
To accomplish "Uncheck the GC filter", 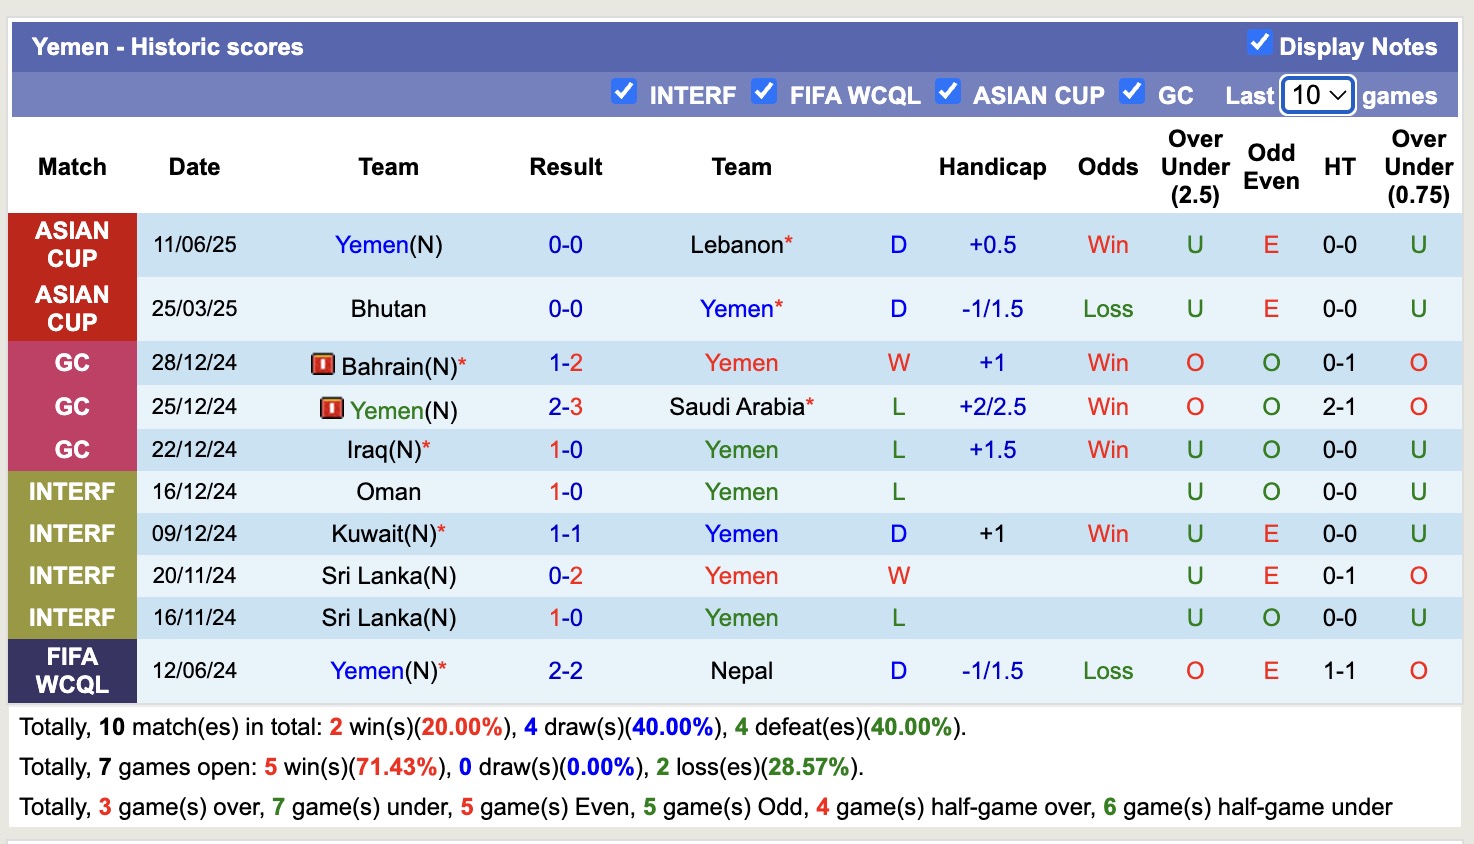I will [x=1132, y=92].
